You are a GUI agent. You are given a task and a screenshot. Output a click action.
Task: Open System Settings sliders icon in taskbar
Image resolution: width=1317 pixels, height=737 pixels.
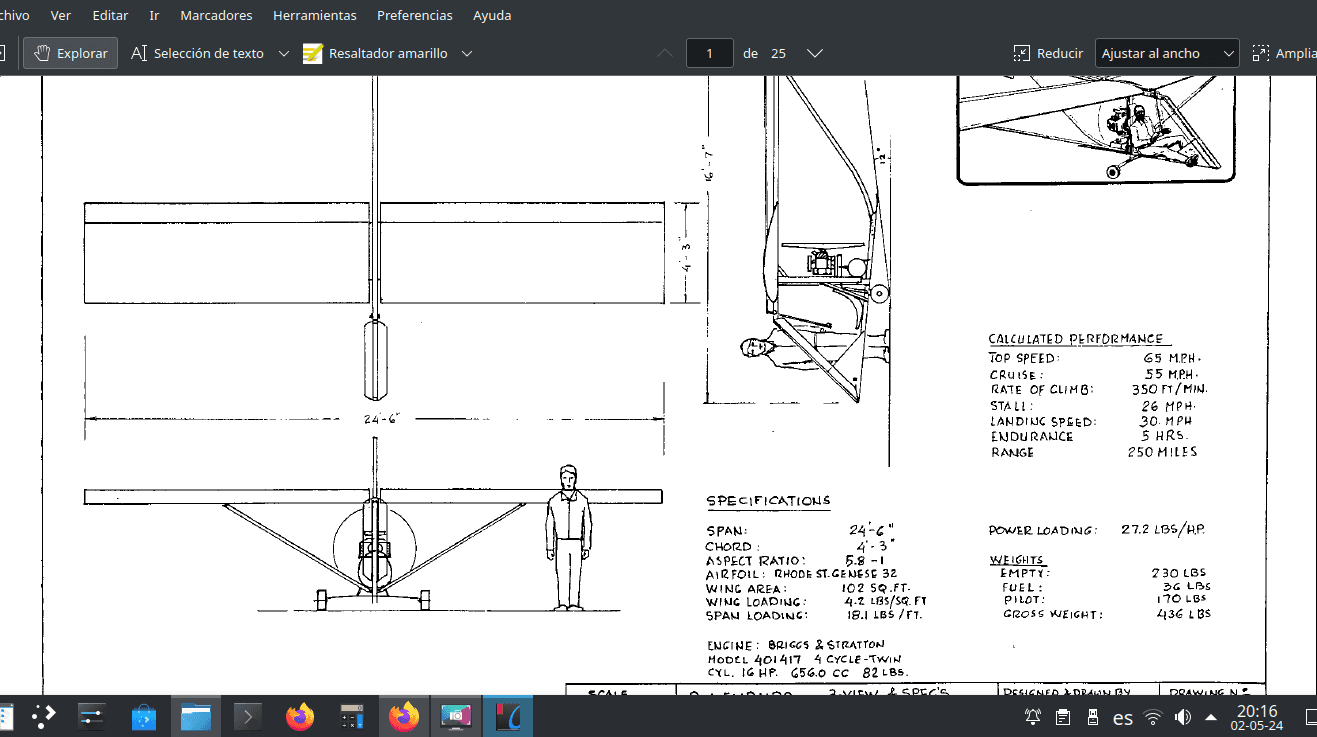(x=91, y=716)
